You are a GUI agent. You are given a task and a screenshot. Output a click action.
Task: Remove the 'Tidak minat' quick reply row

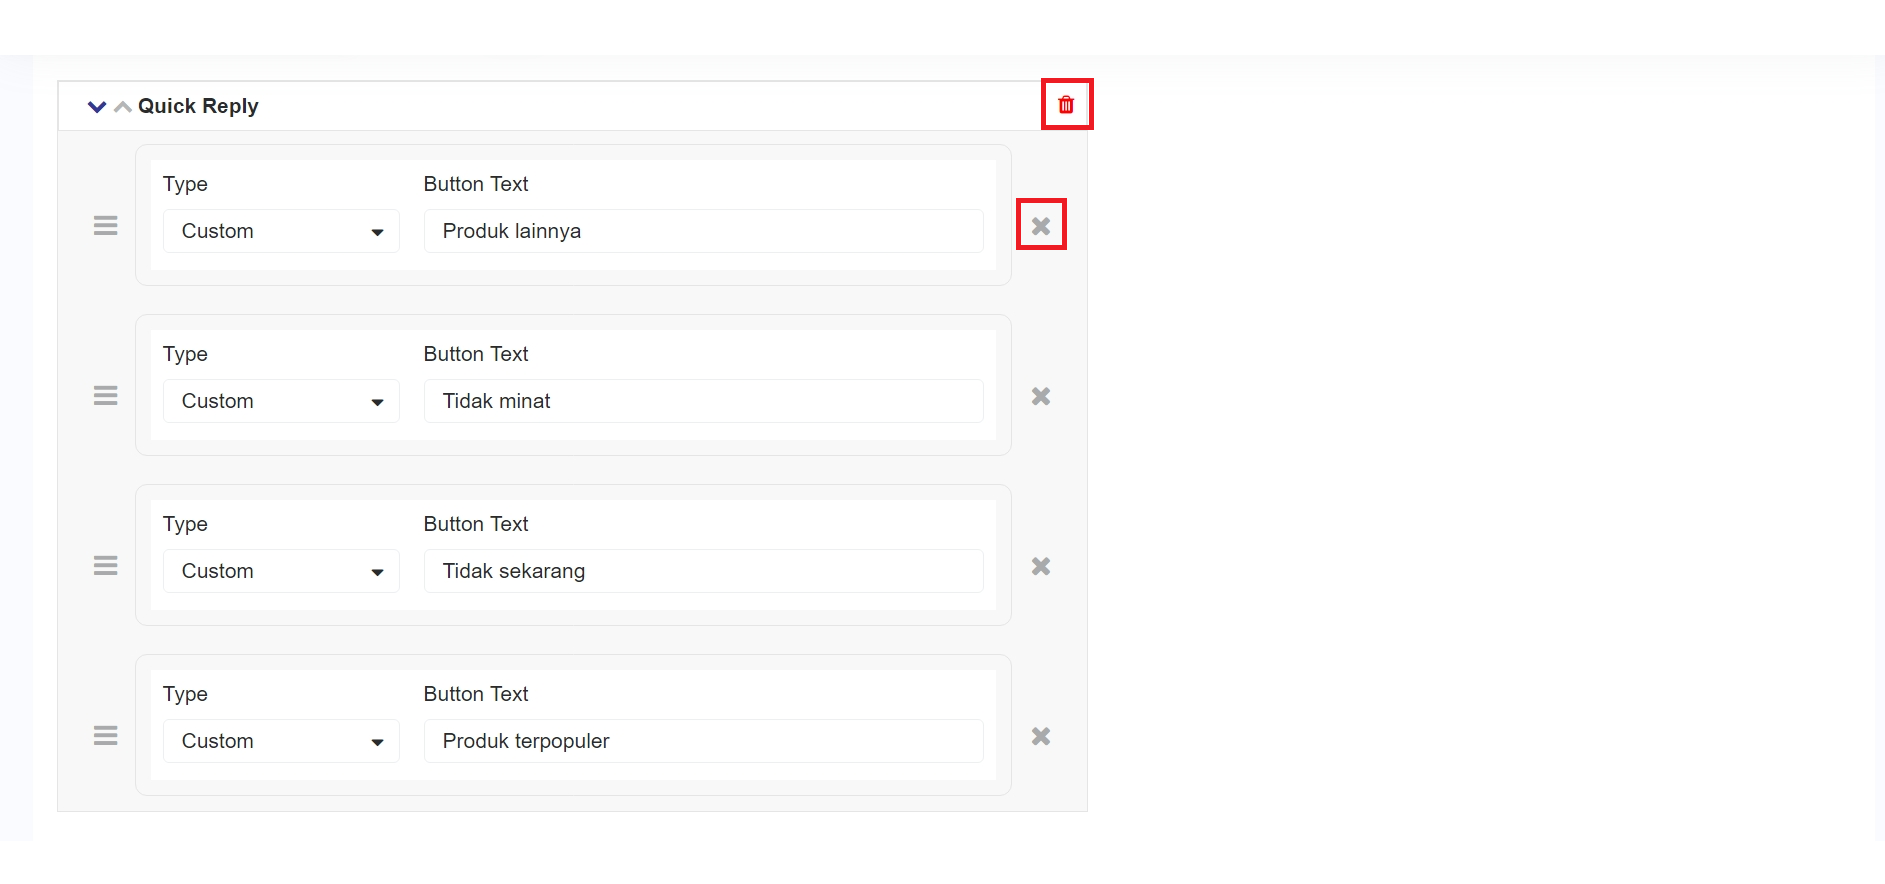1041,396
